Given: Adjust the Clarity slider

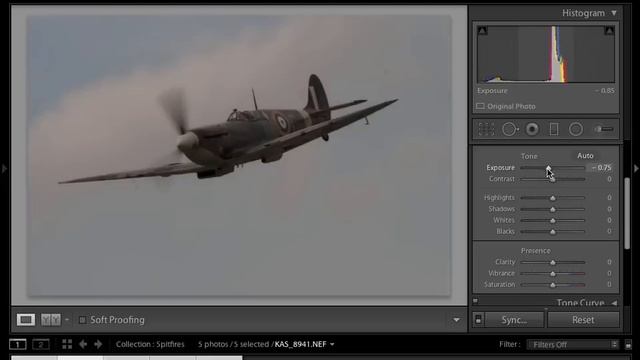Looking at the screenshot, I should 553,262.
